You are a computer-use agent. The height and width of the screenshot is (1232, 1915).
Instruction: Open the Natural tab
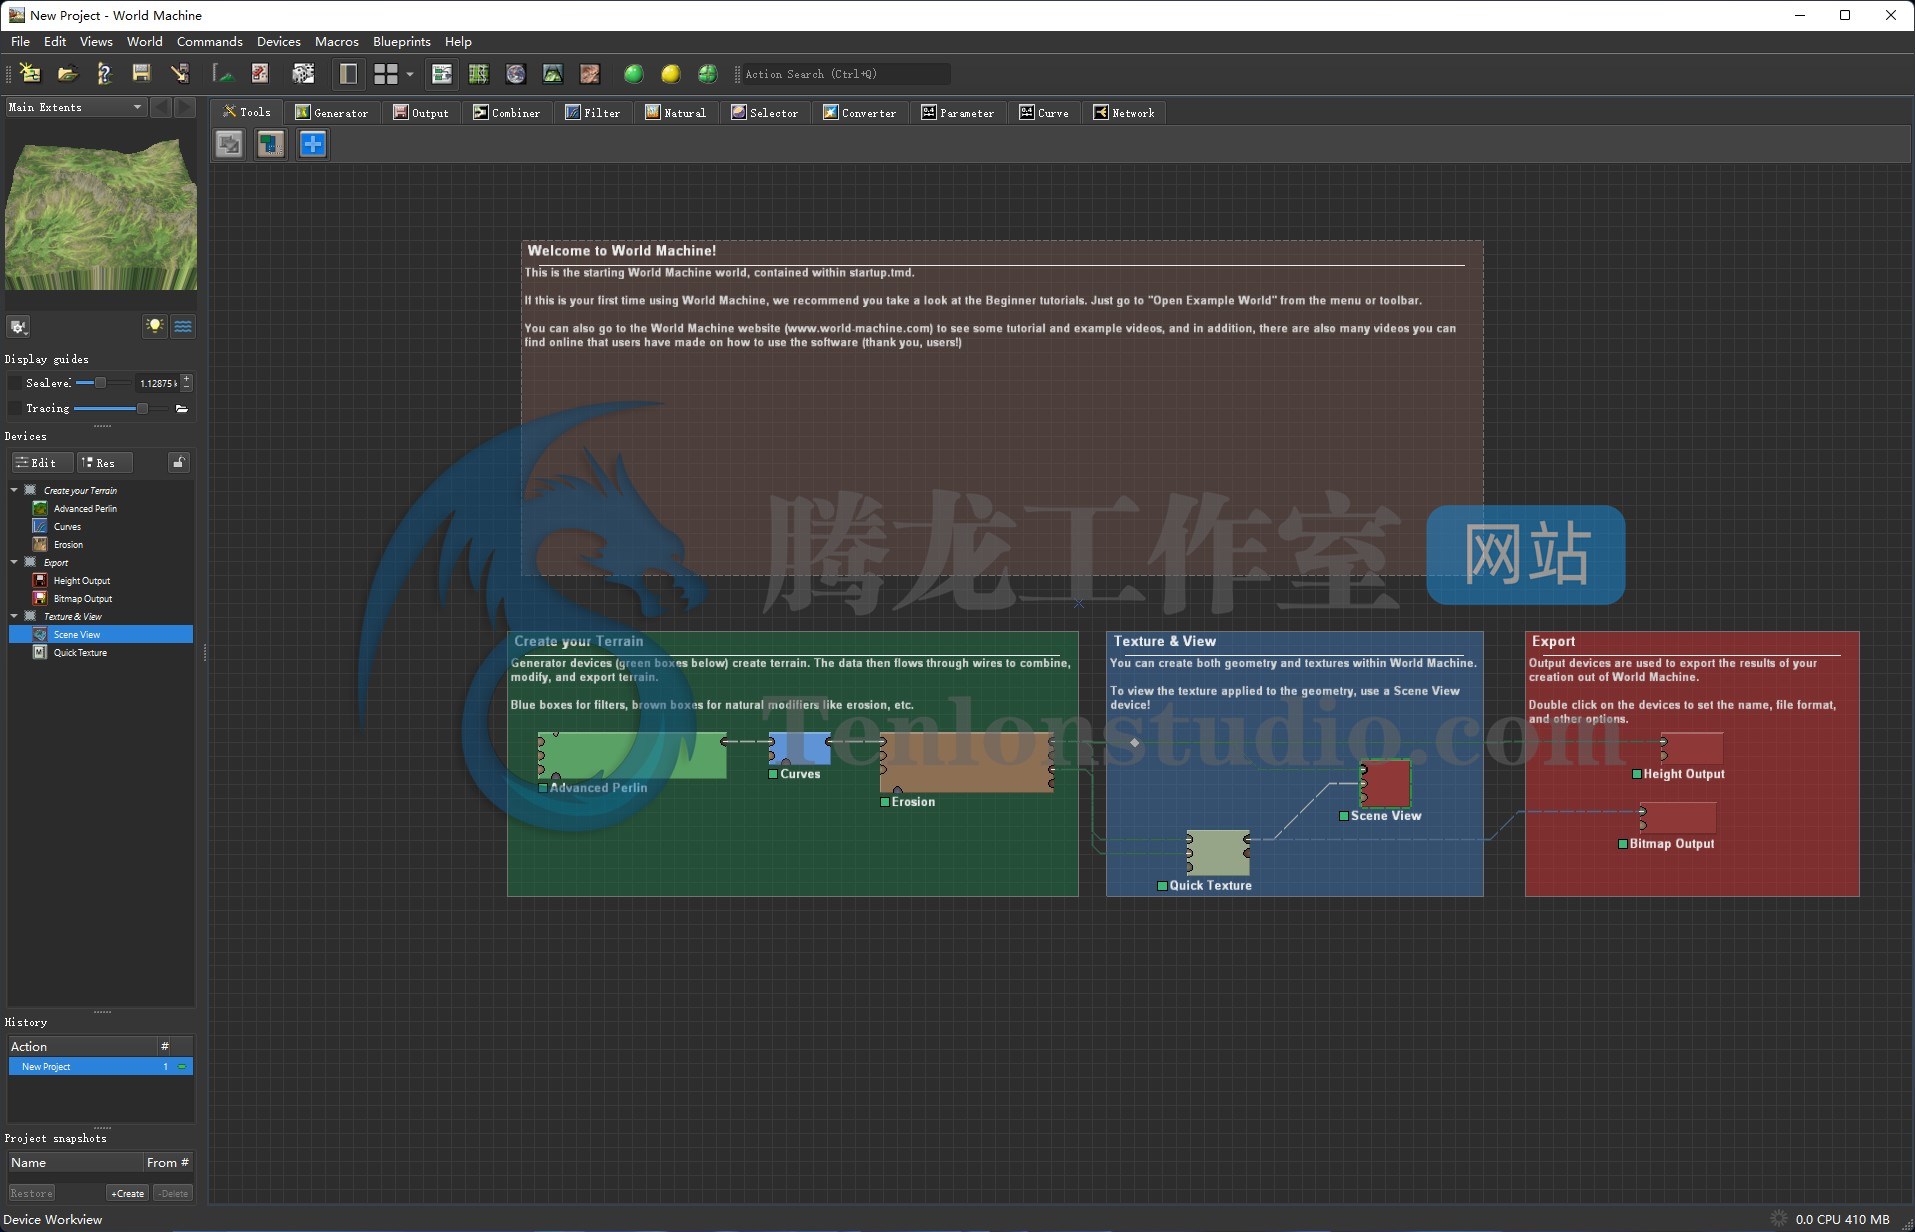675,113
